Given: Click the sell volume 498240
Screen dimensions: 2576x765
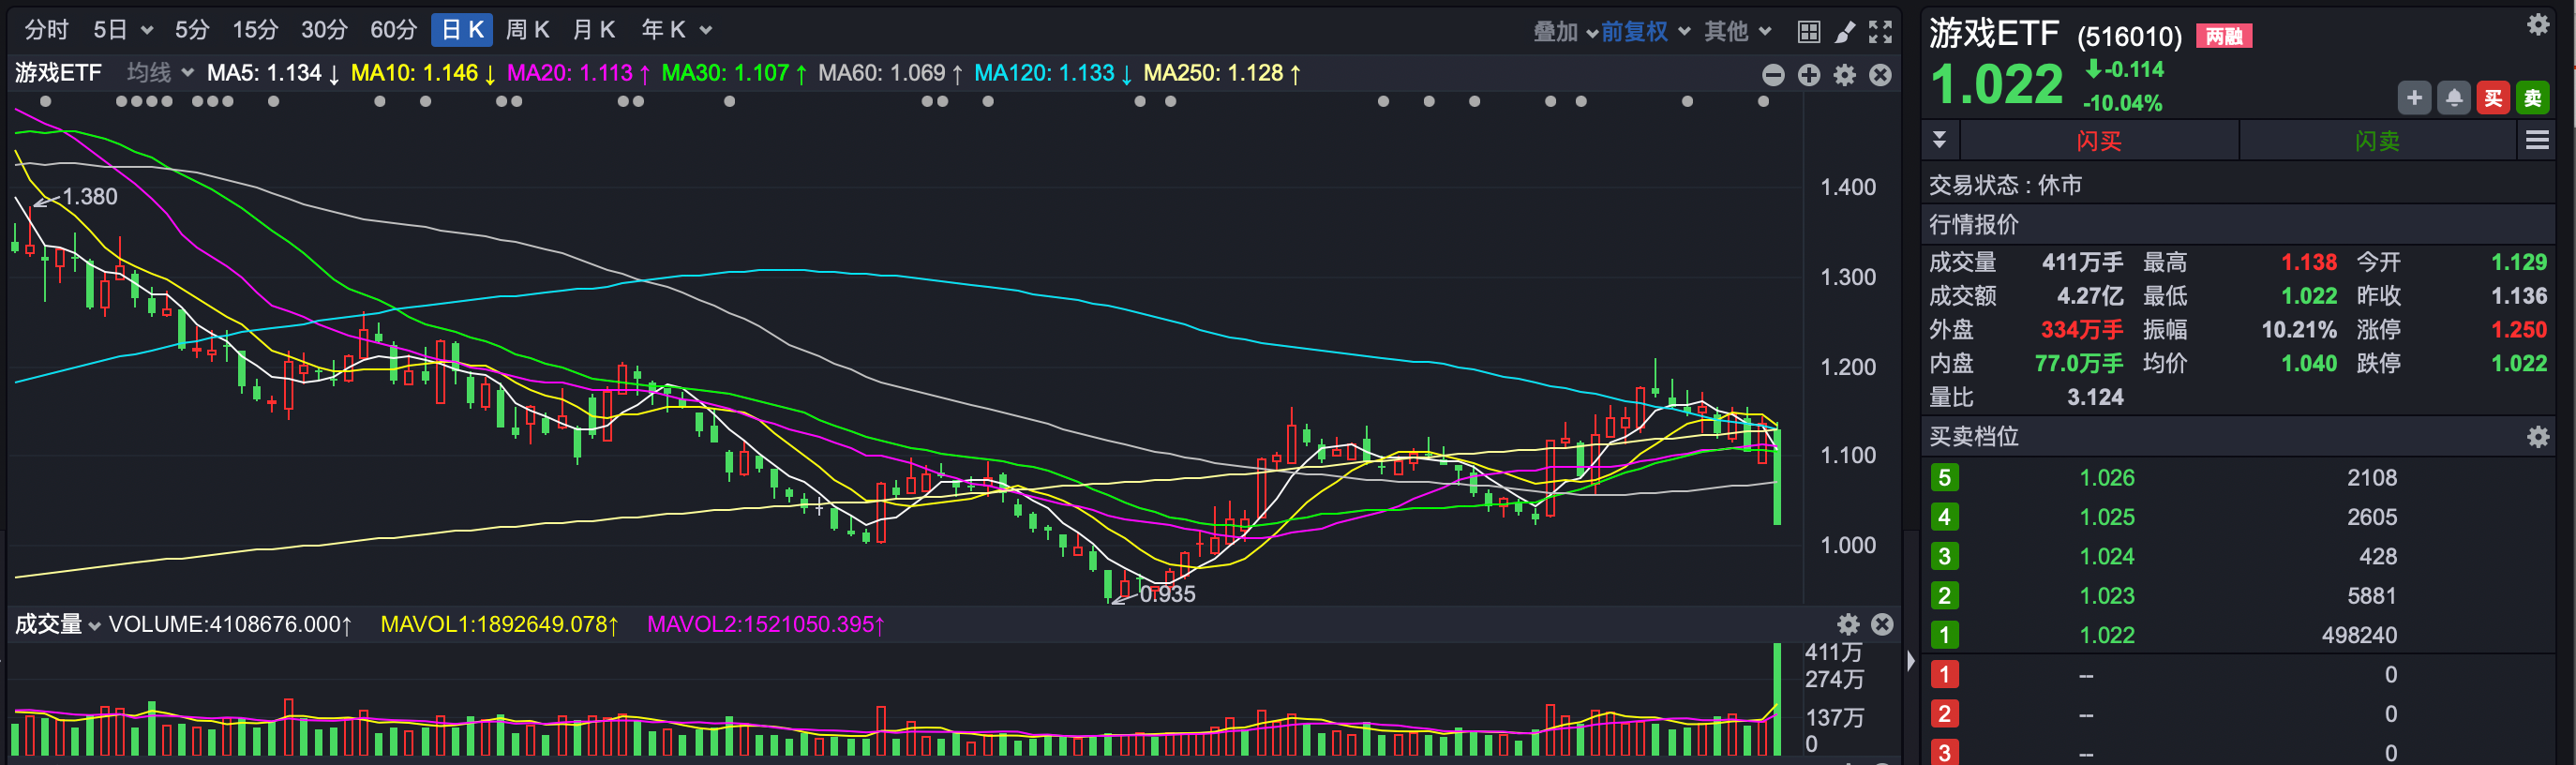Looking at the screenshot, I should tap(2359, 635).
